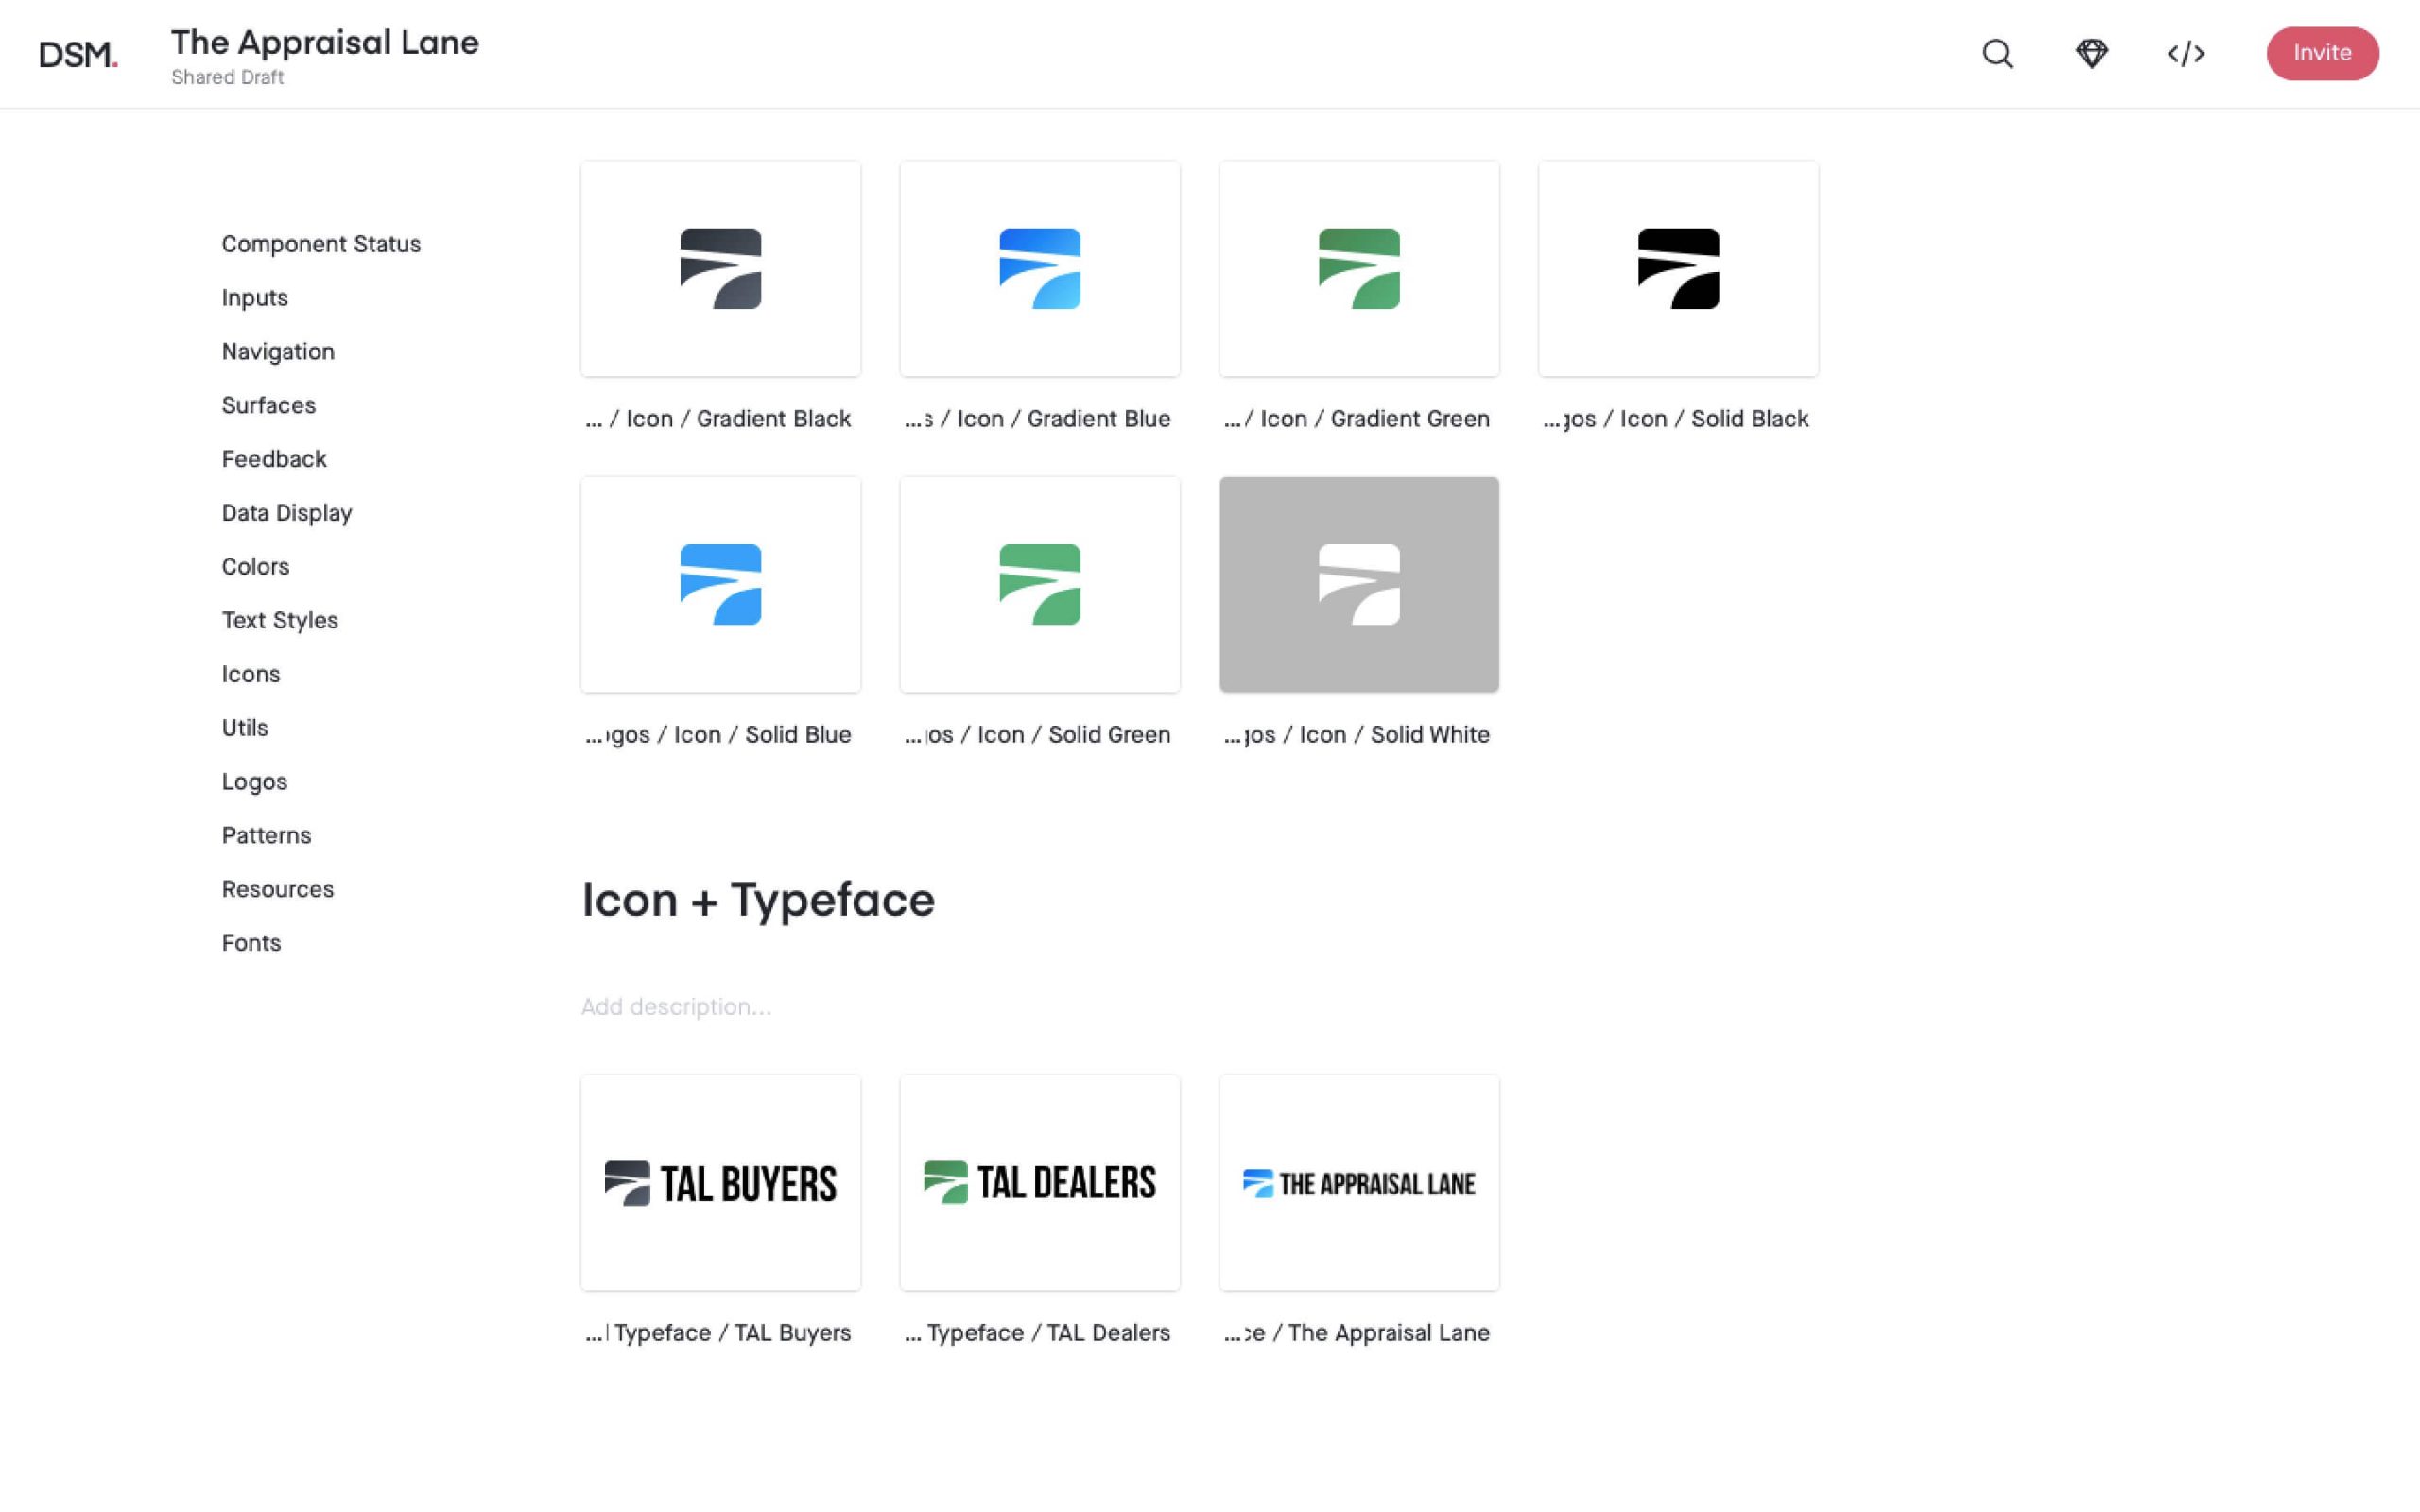Open the Gradient Green icon thumbnail
Image resolution: width=2420 pixels, height=1512 pixels.
[x=1359, y=269]
